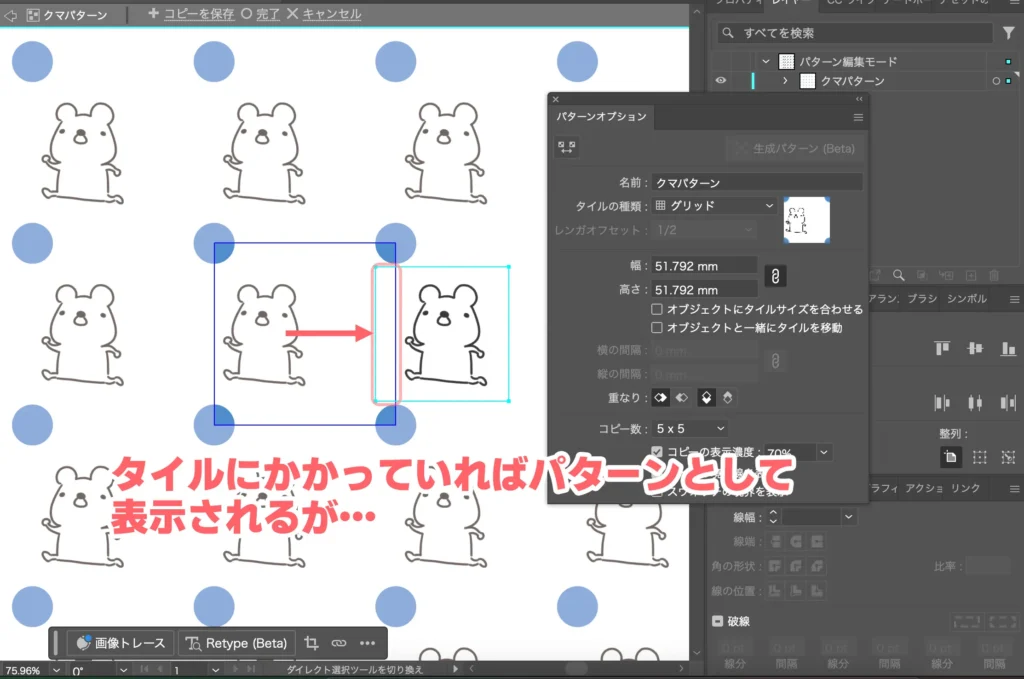Click the trash icon in the Layers panel
The image size is (1024, 679).
pos(995,275)
